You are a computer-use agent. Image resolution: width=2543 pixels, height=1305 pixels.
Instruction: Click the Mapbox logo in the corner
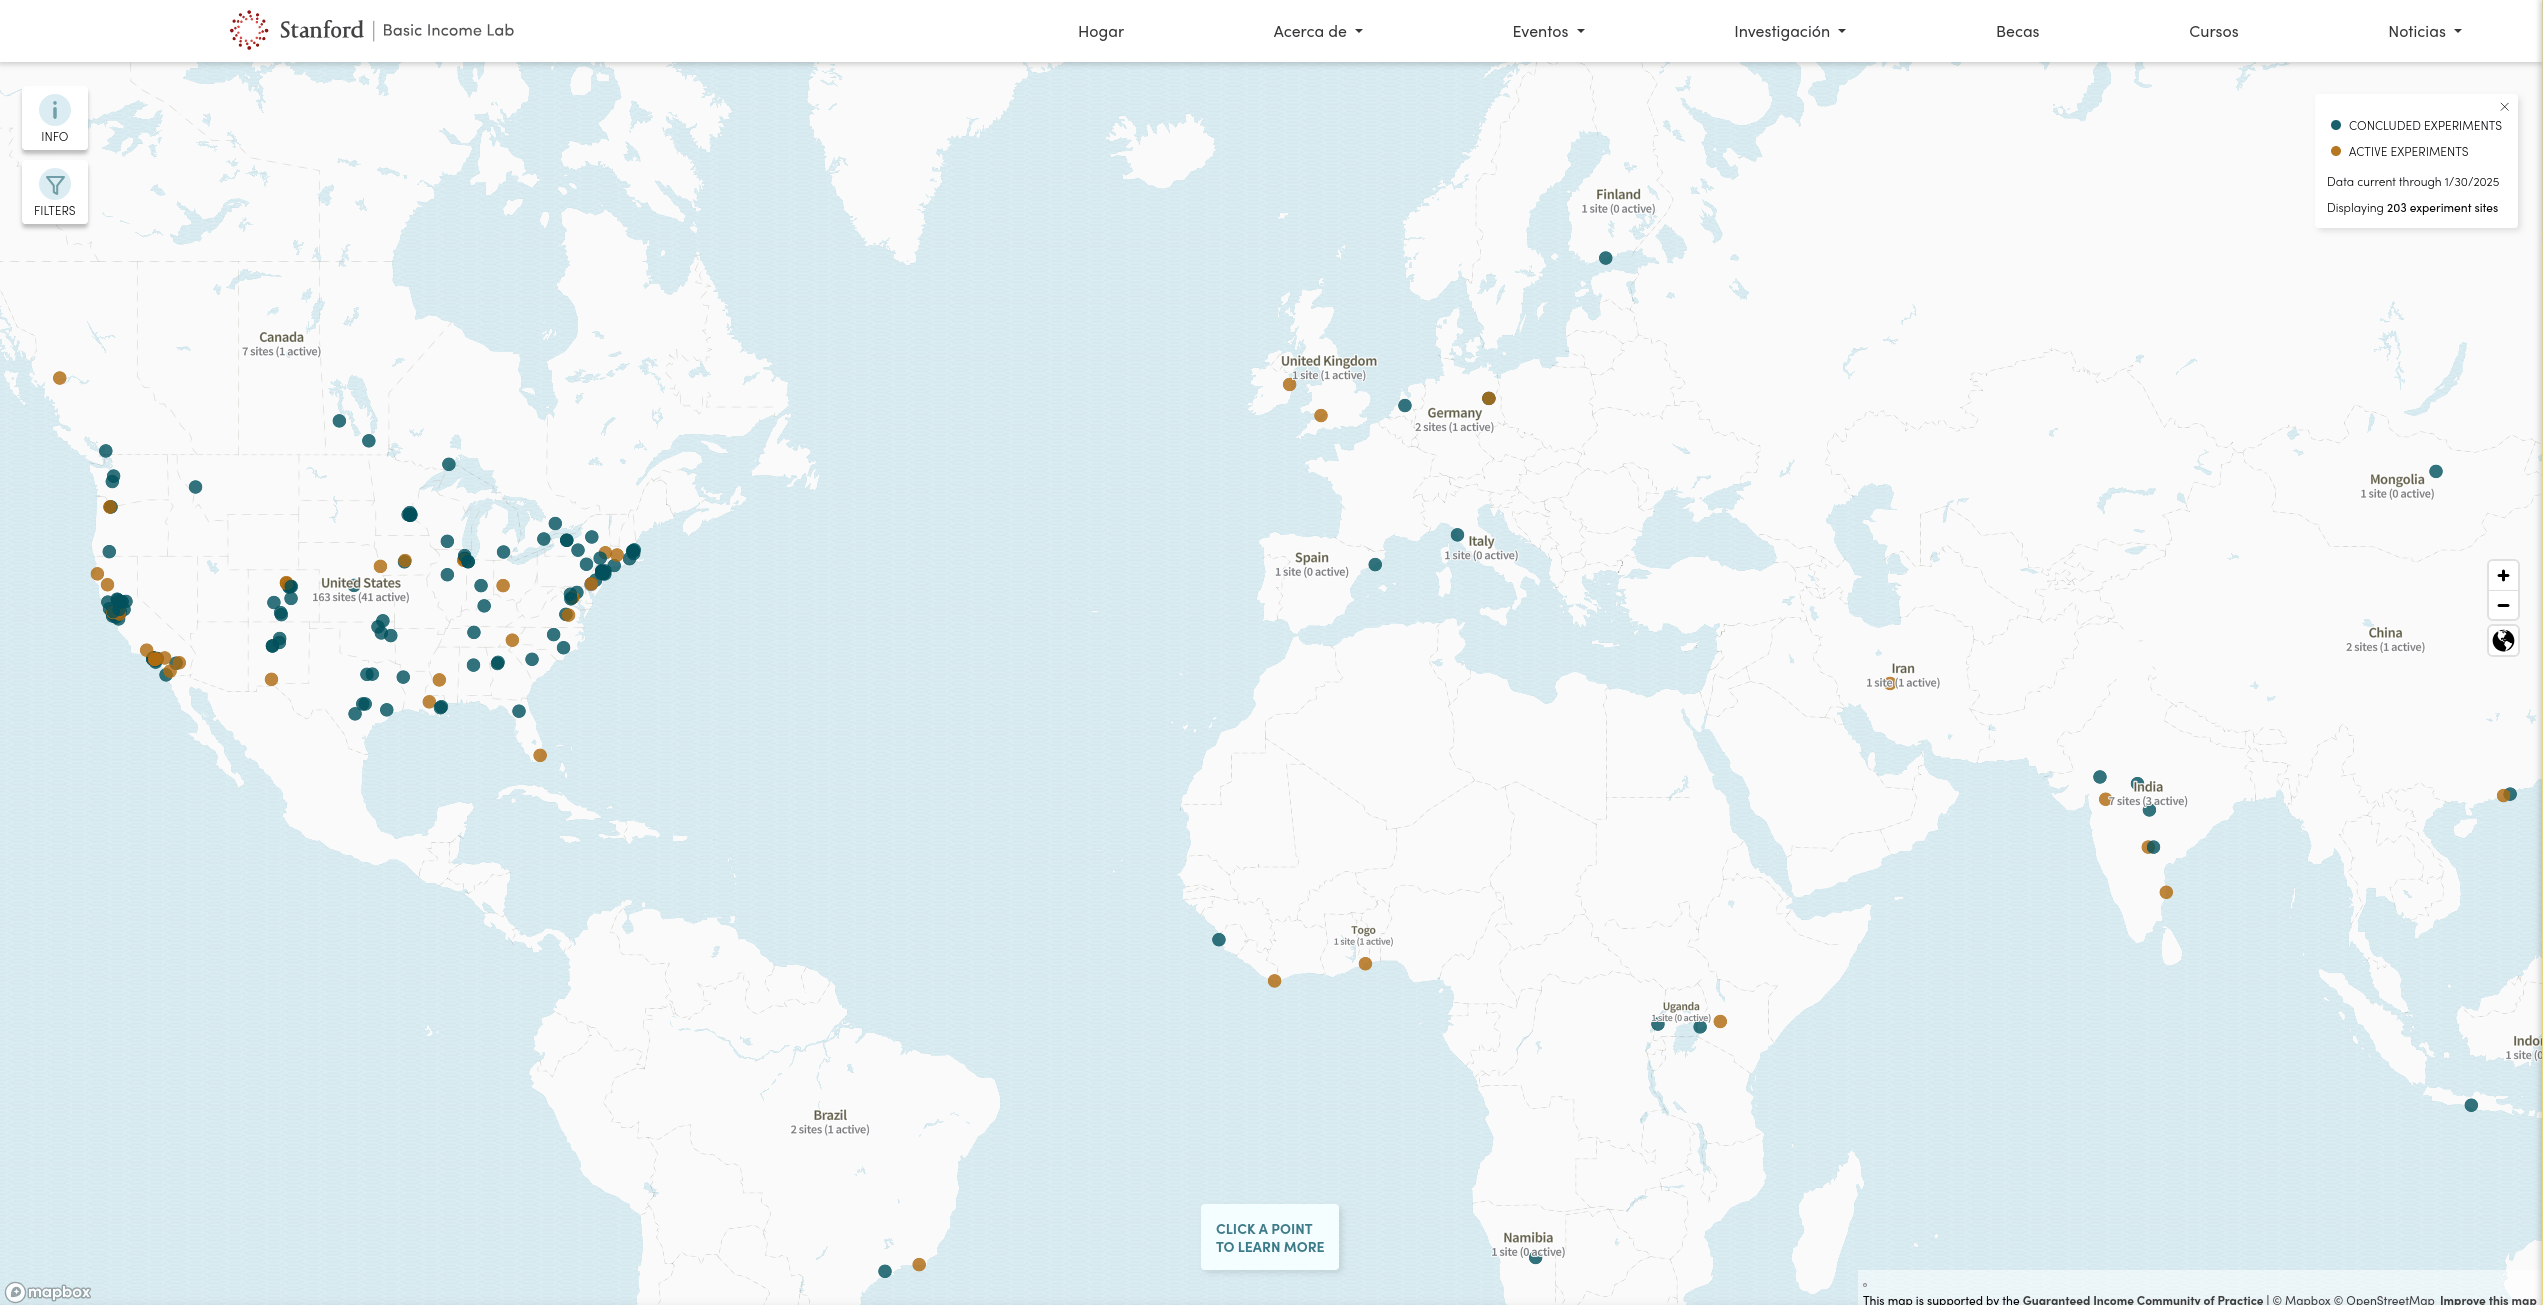(x=48, y=1292)
